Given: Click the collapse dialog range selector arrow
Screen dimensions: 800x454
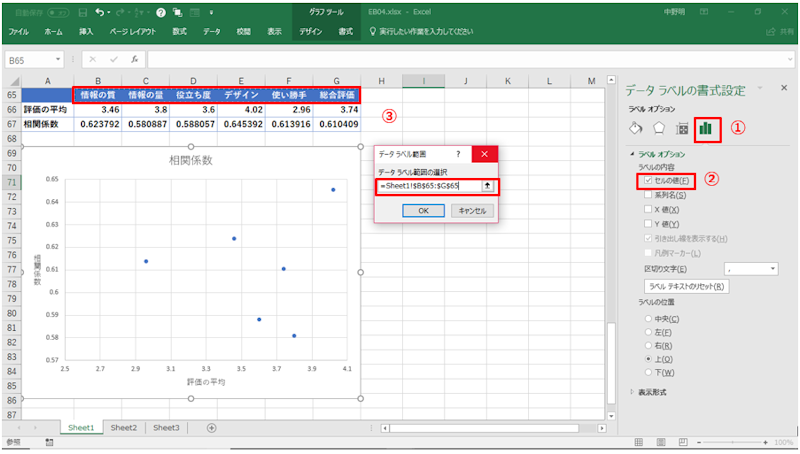Looking at the screenshot, I should coord(487,186).
